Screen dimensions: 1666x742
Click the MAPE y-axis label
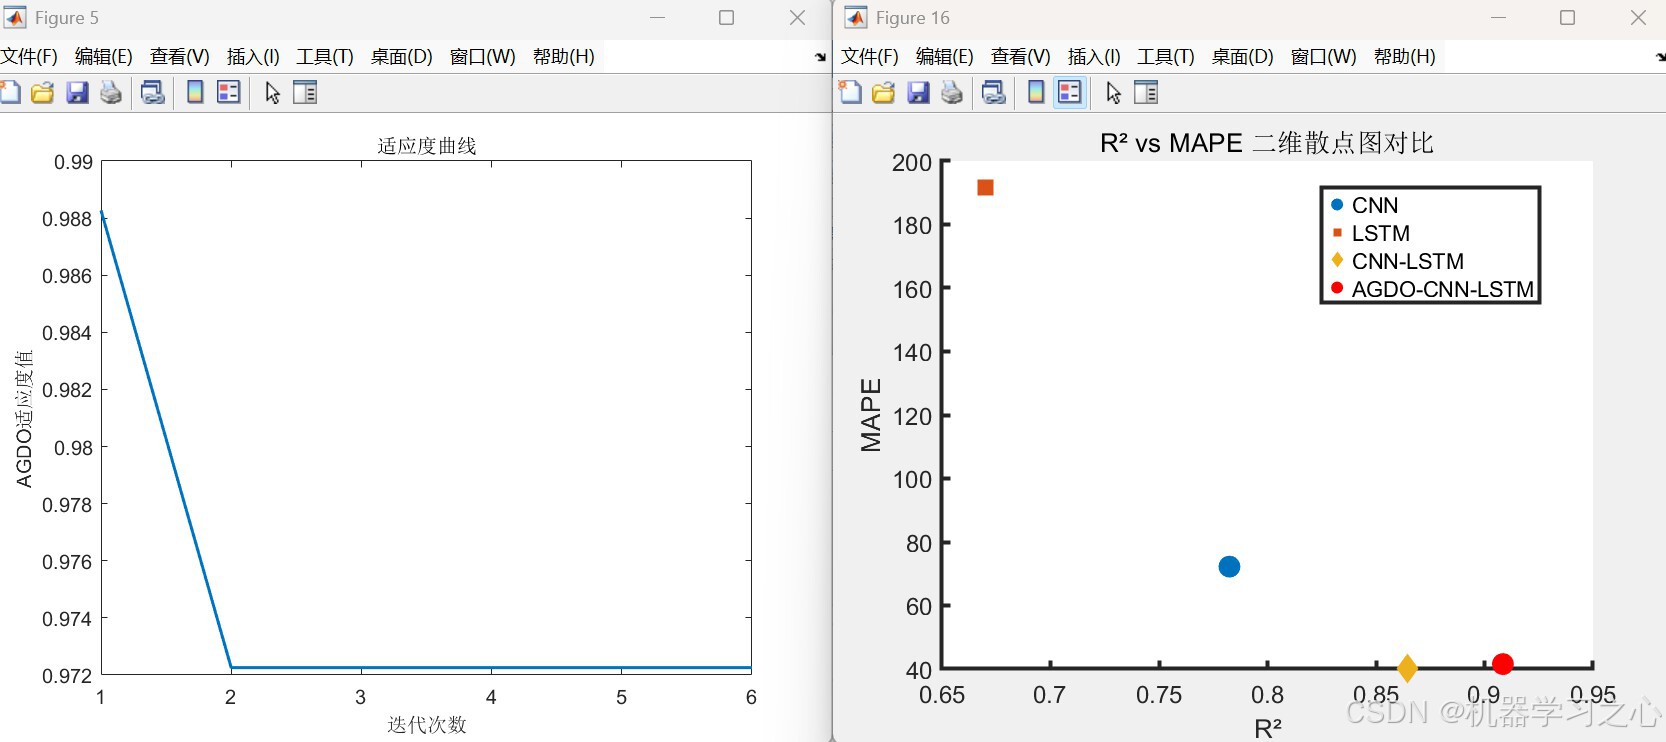(871, 415)
